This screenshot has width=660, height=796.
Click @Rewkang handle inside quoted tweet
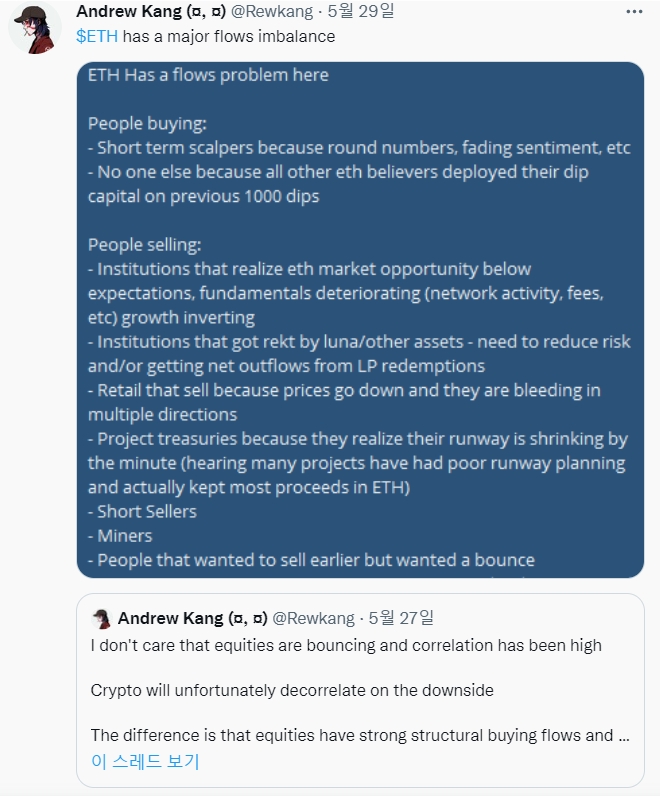coord(314,618)
